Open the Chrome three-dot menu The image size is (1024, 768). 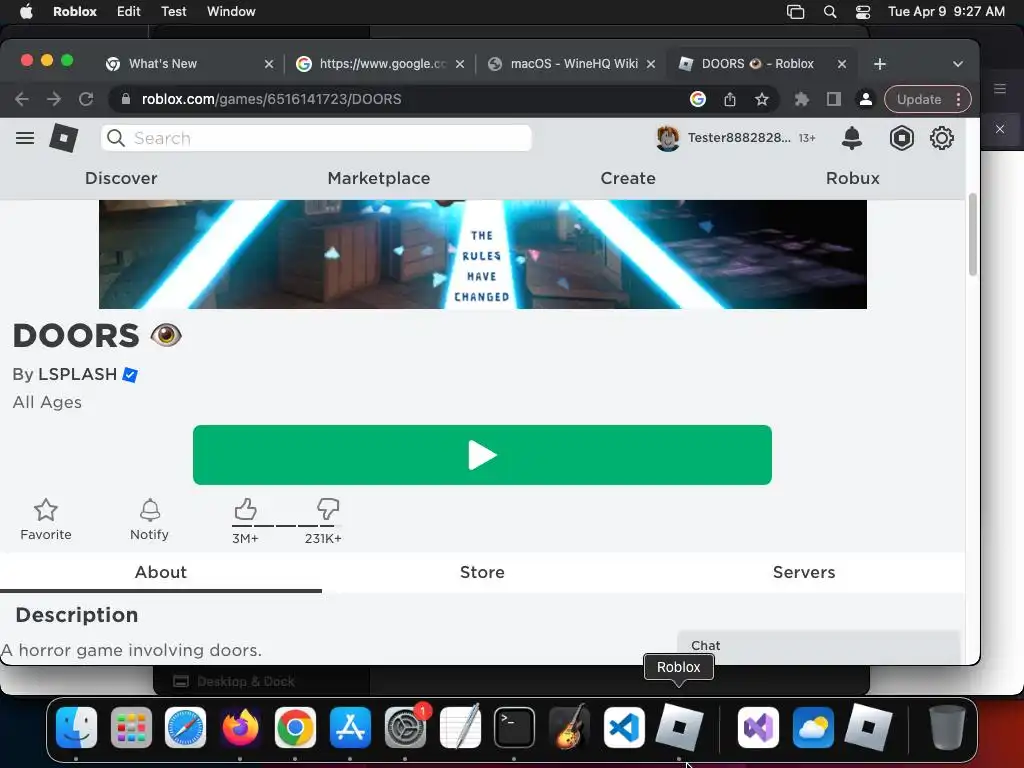[958, 99]
